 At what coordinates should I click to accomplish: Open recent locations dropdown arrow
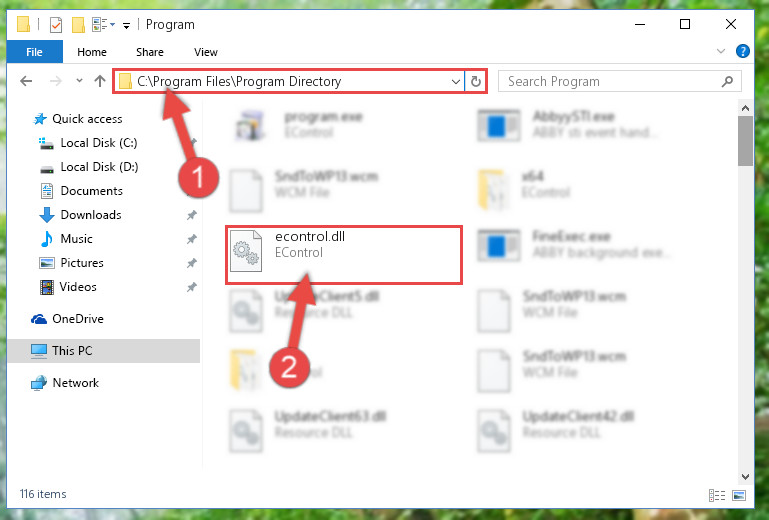pos(79,81)
